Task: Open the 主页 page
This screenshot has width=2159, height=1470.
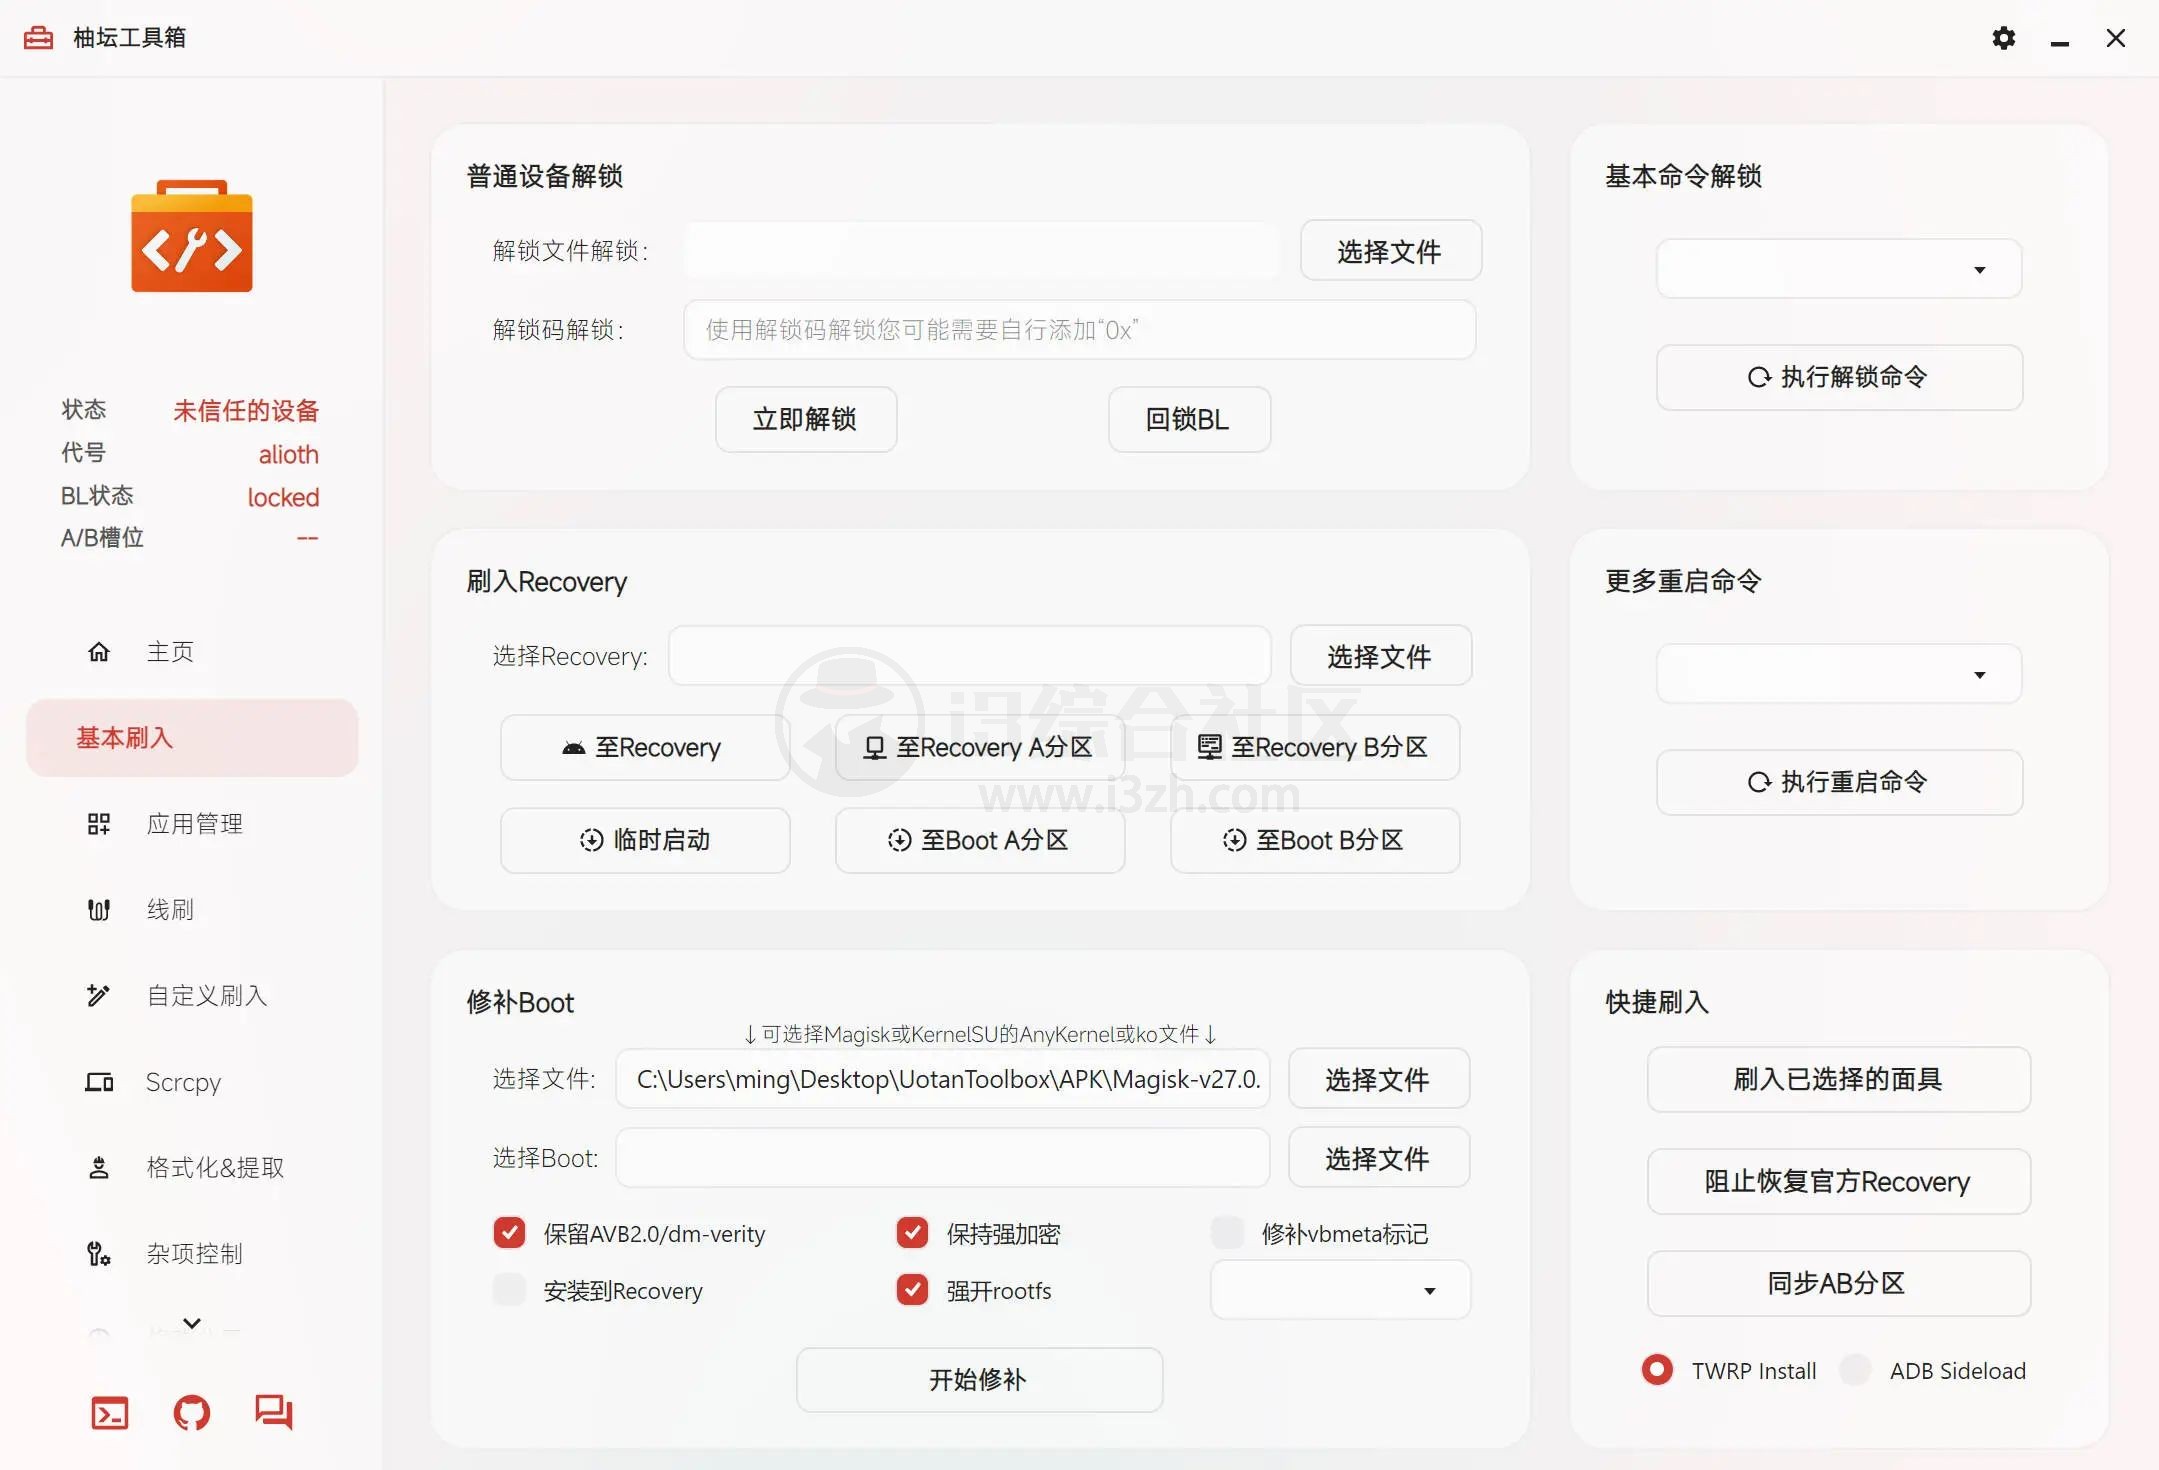Action: [192, 652]
